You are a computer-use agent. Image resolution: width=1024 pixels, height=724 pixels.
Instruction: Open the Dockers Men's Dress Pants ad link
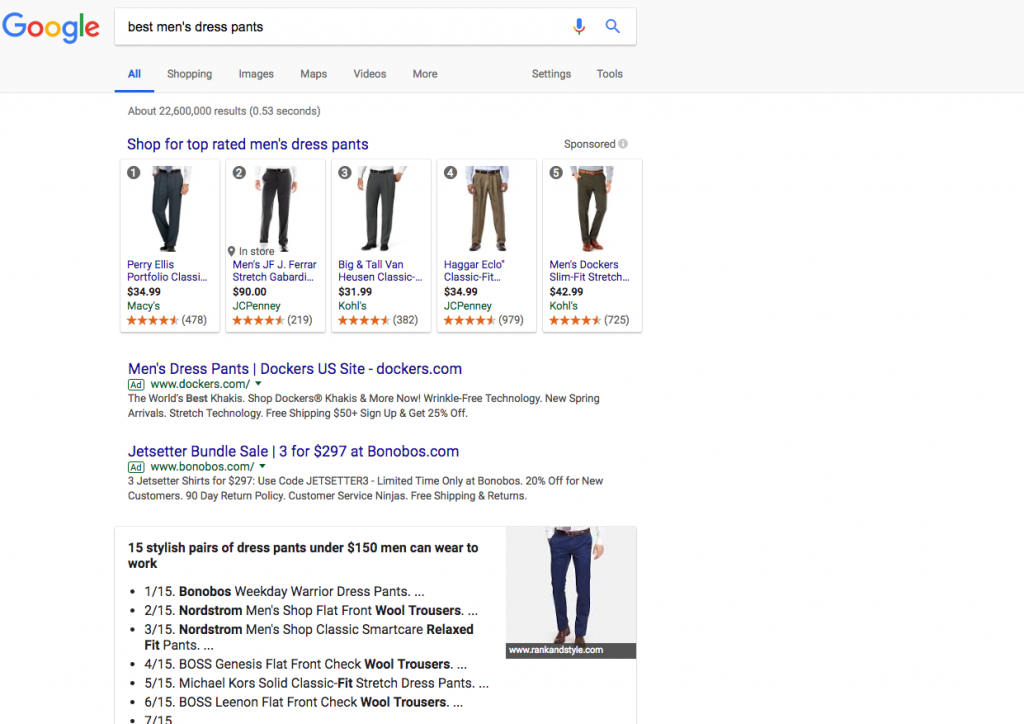294,368
